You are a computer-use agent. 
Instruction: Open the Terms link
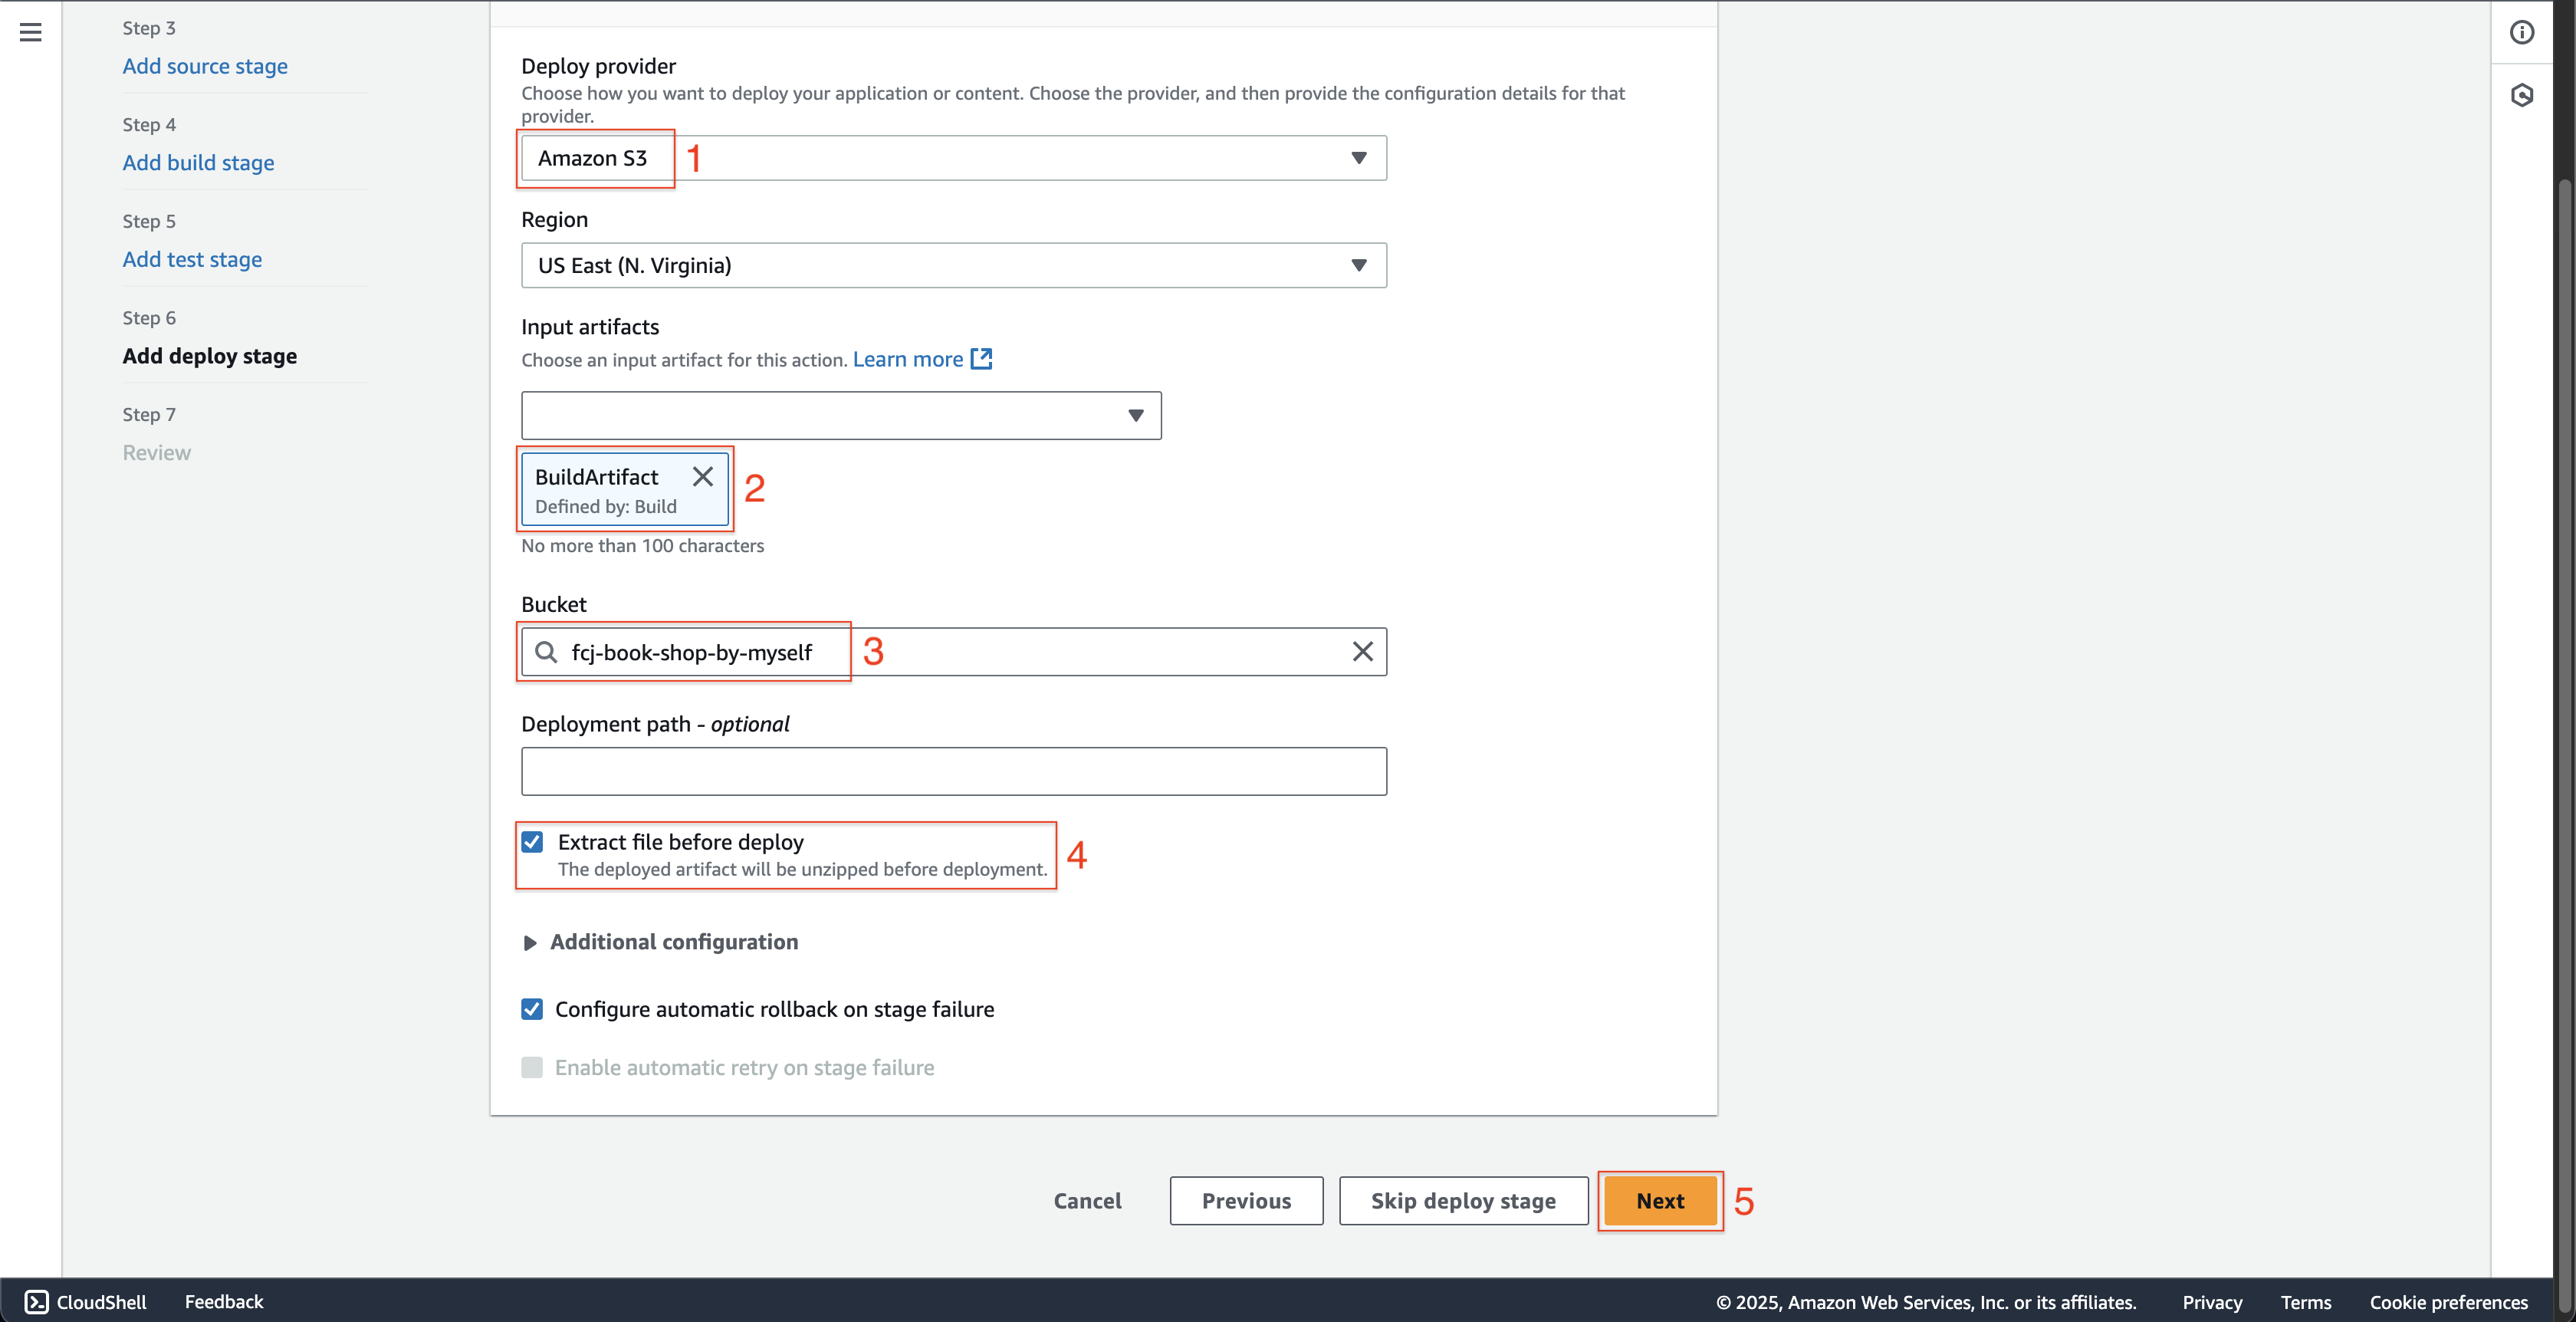(x=2306, y=1302)
